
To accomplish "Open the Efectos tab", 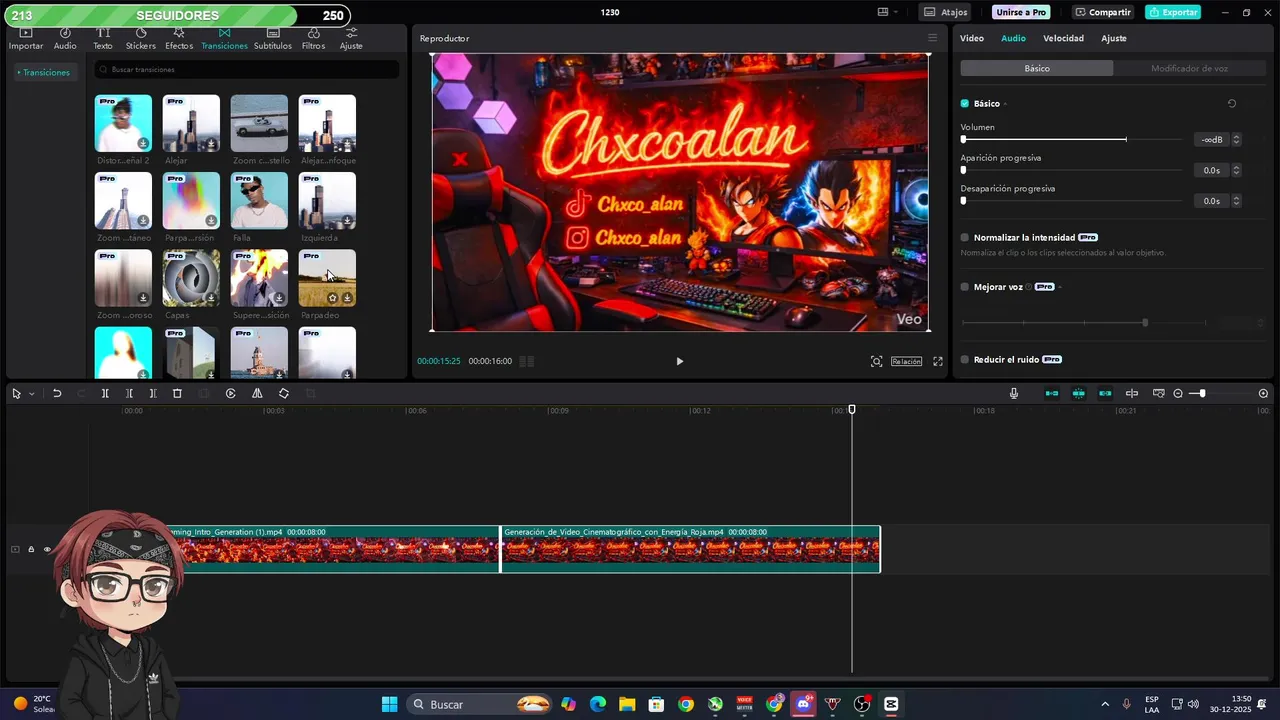I will [x=179, y=39].
